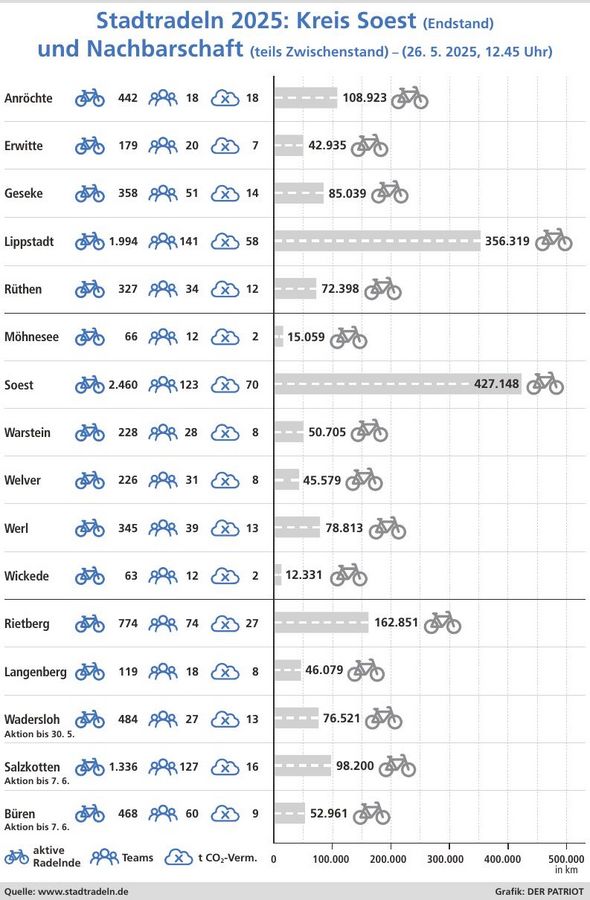This screenshot has width=590, height=900.
Task: Click the Möhnesee row label
Action: (x=31, y=337)
